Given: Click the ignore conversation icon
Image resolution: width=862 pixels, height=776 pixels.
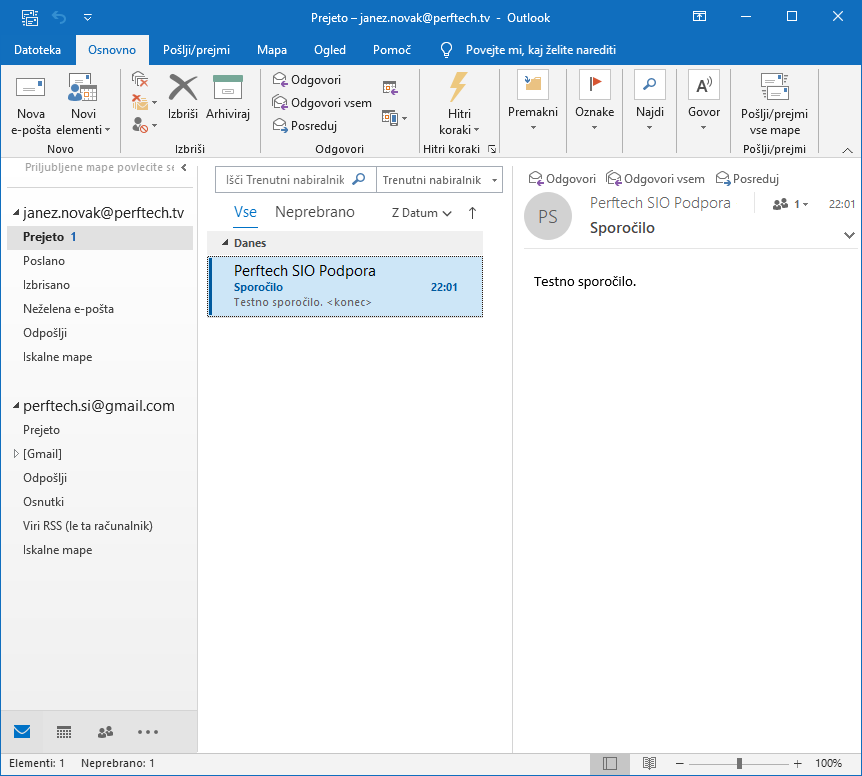Looking at the screenshot, I should pos(140,80).
